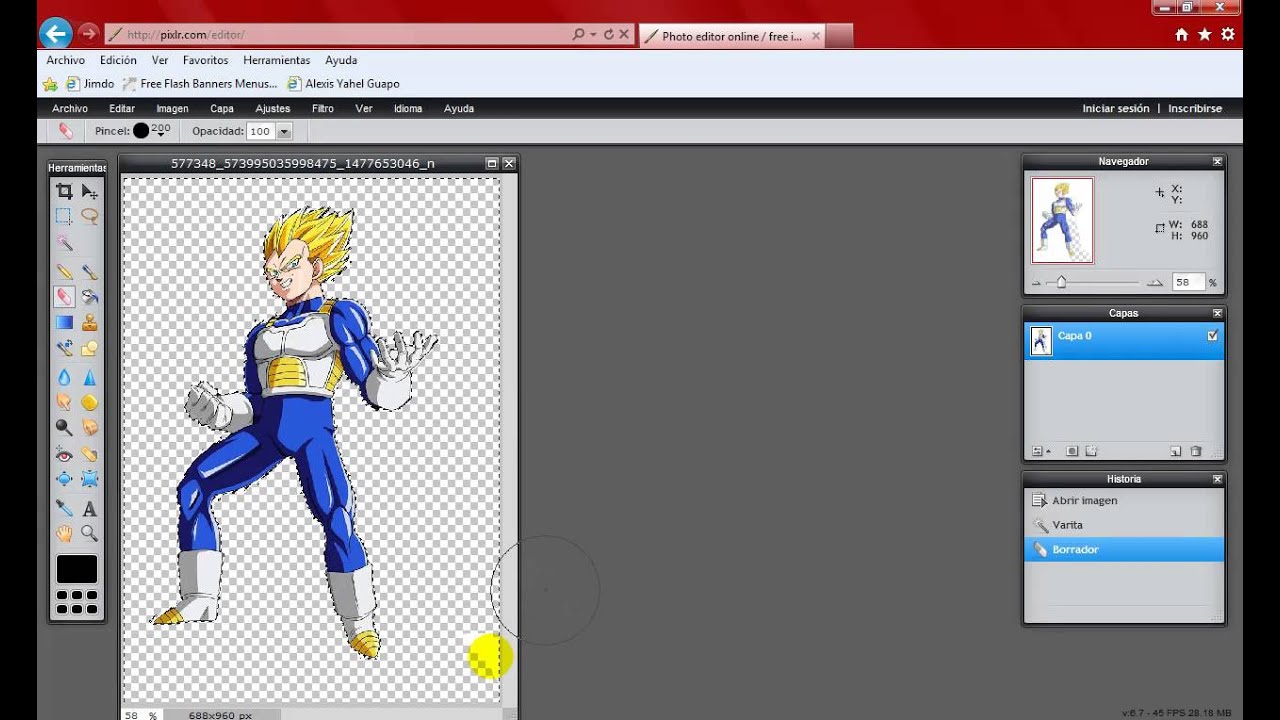Screen dimensions: 1280x720
Task: Select Abrir imagen history step
Action: [1124, 500]
